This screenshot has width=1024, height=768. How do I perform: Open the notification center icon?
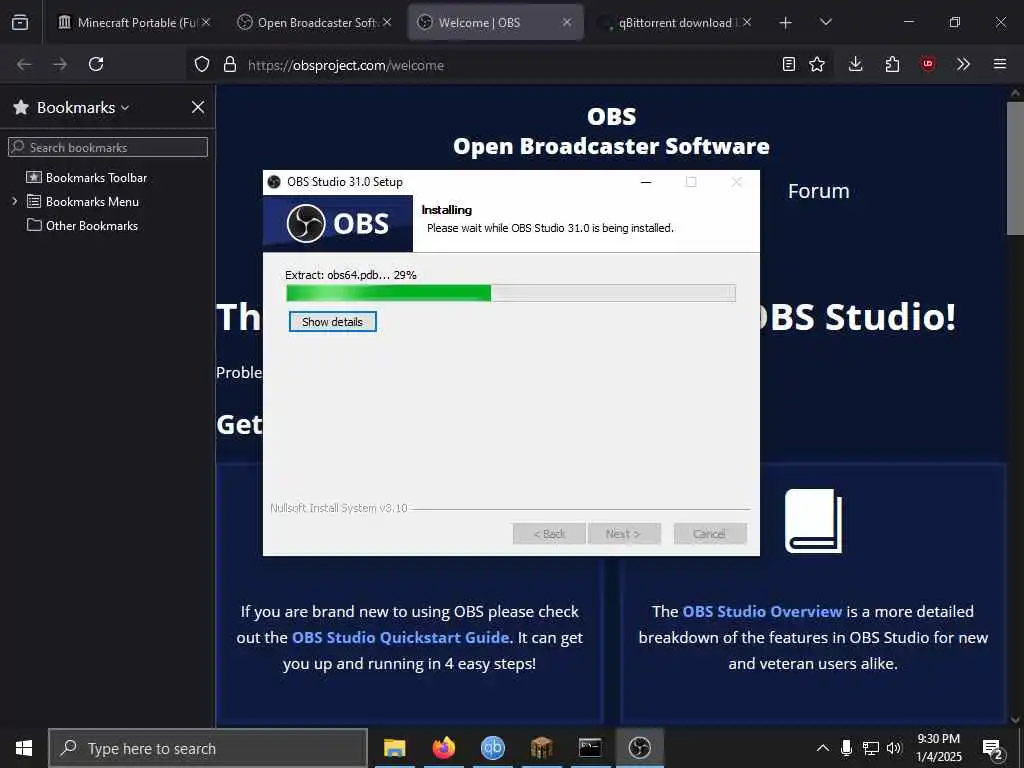click(993, 748)
